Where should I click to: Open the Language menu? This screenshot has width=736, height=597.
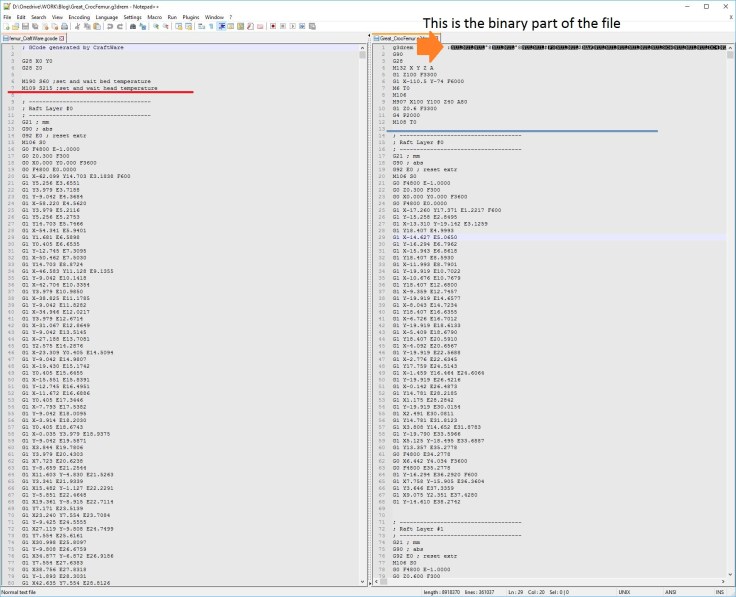(x=106, y=17)
